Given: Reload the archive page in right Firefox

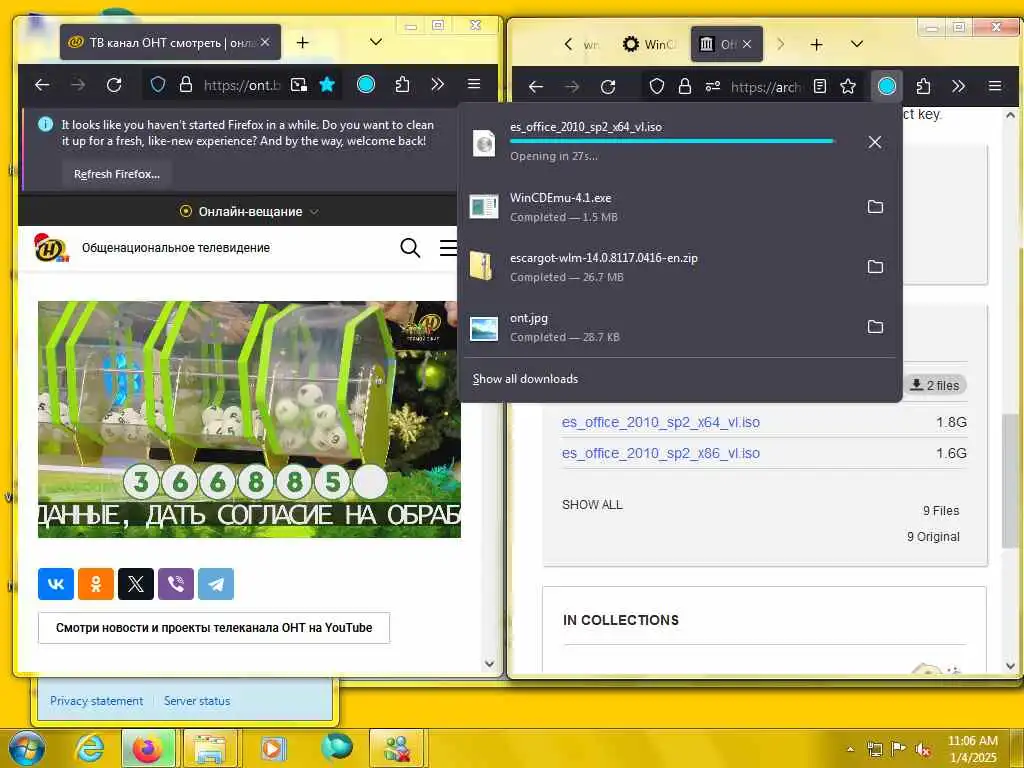Looking at the screenshot, I should click(608, 86).
